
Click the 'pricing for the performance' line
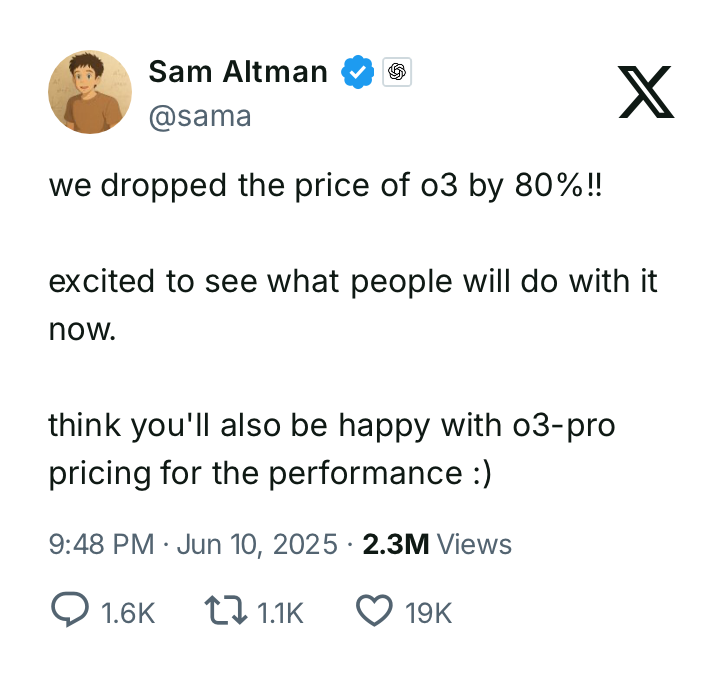[256, 473]
